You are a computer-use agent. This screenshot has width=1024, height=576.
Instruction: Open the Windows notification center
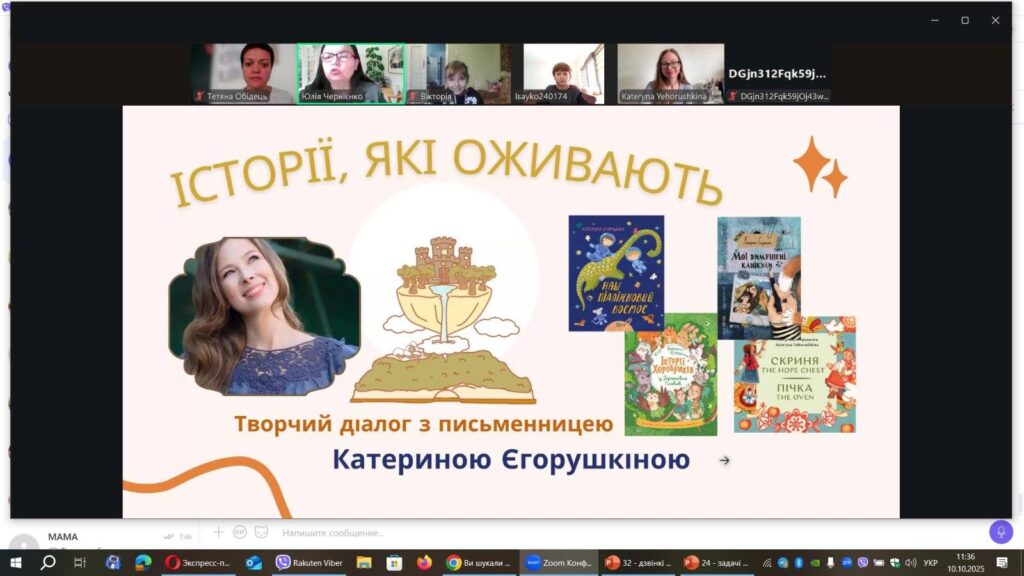pyautogui.click(x=1002, y=563)
